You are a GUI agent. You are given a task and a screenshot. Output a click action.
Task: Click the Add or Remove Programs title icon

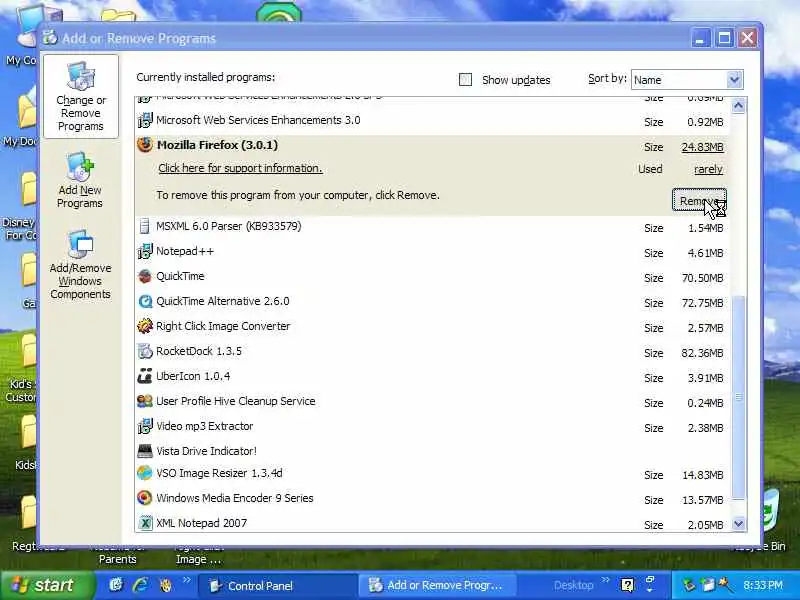[50, 38]
